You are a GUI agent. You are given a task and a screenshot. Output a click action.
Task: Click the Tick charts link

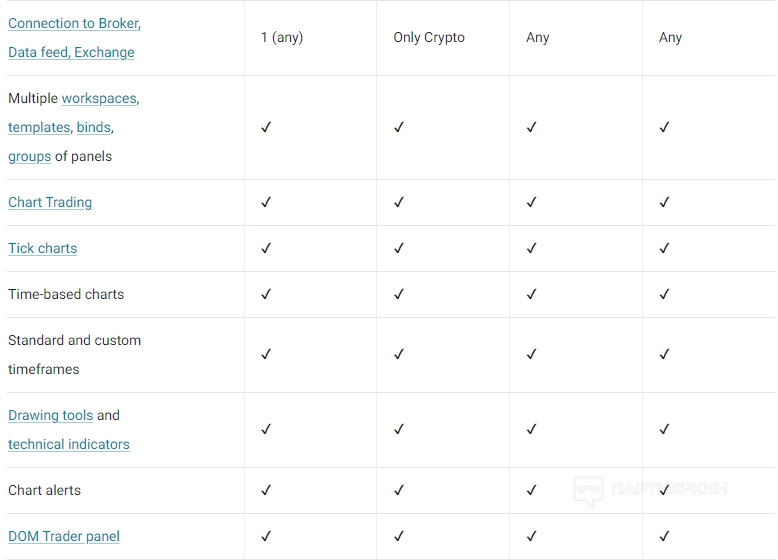pos(42,248)
